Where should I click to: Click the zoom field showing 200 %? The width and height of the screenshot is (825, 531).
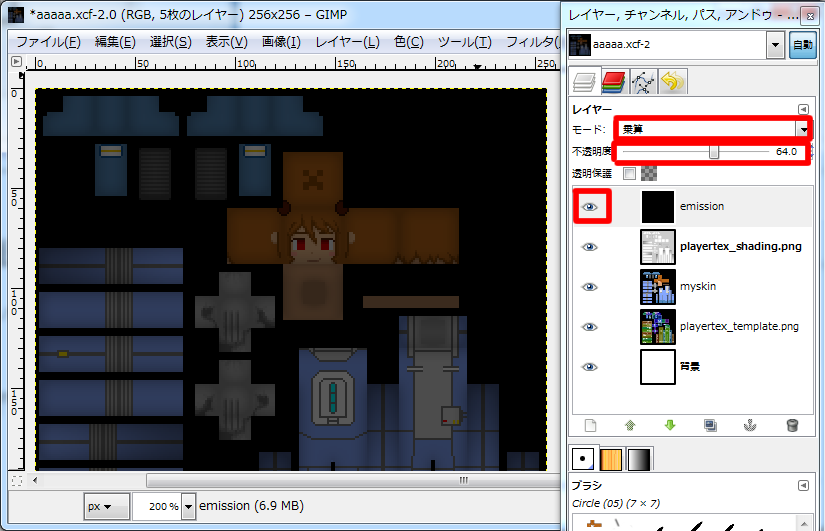coord(157,506)
